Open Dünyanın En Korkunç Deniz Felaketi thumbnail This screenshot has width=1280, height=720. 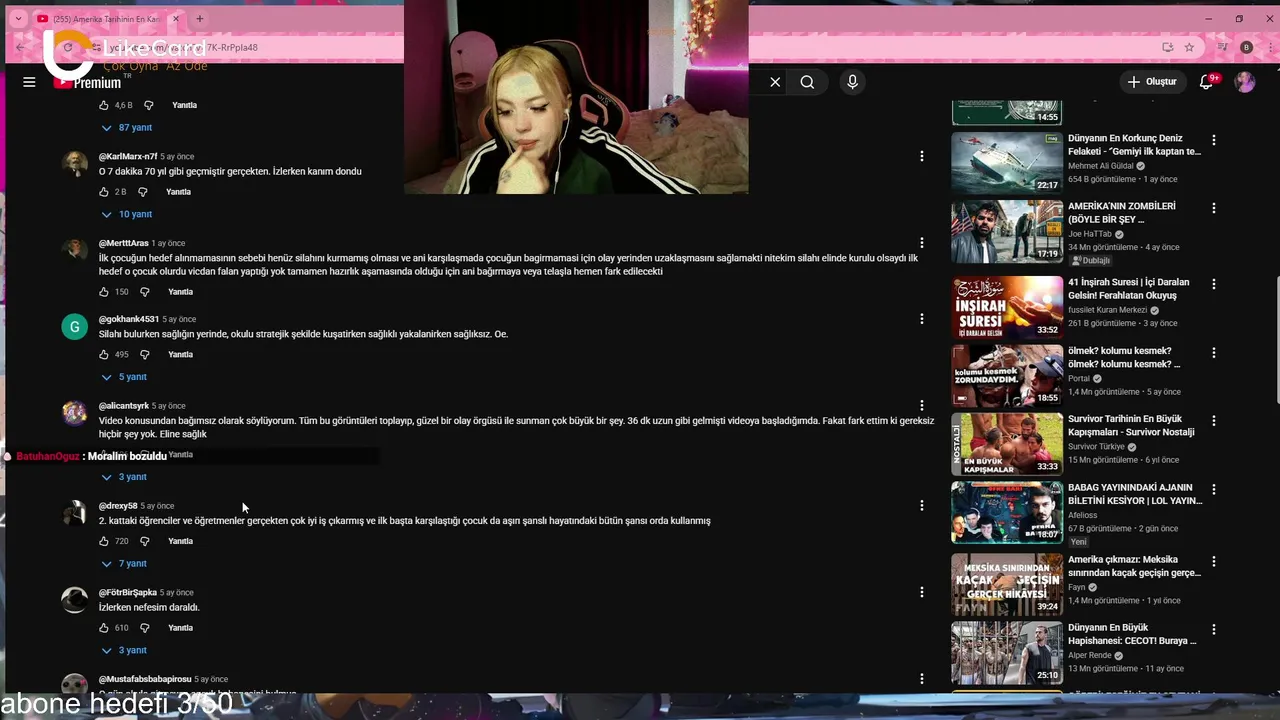pos(1007,162)
